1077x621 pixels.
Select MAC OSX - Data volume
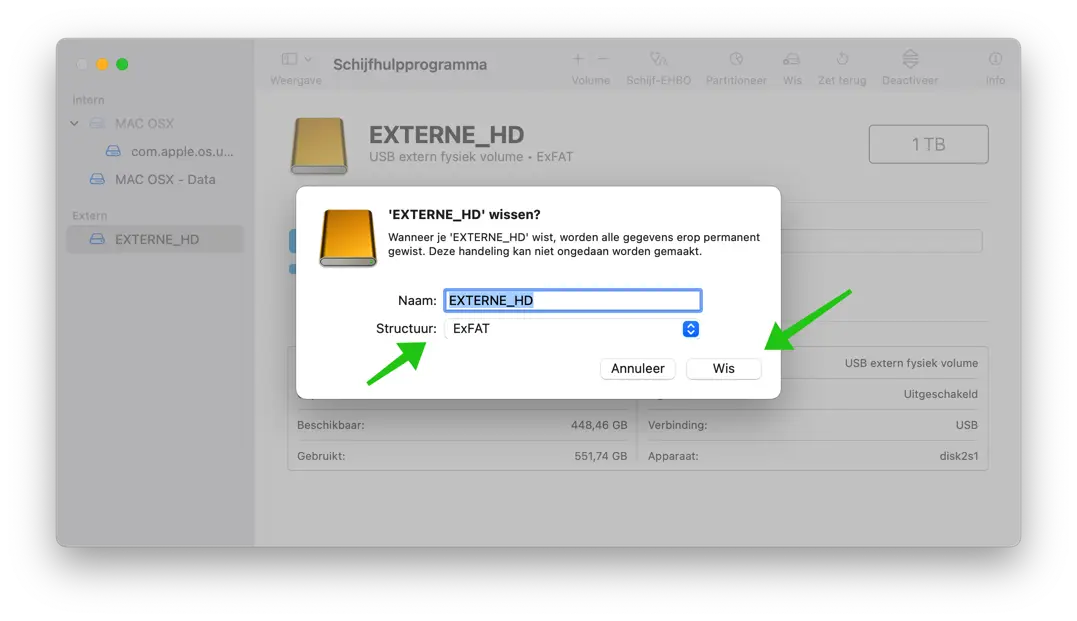[165, 179]
